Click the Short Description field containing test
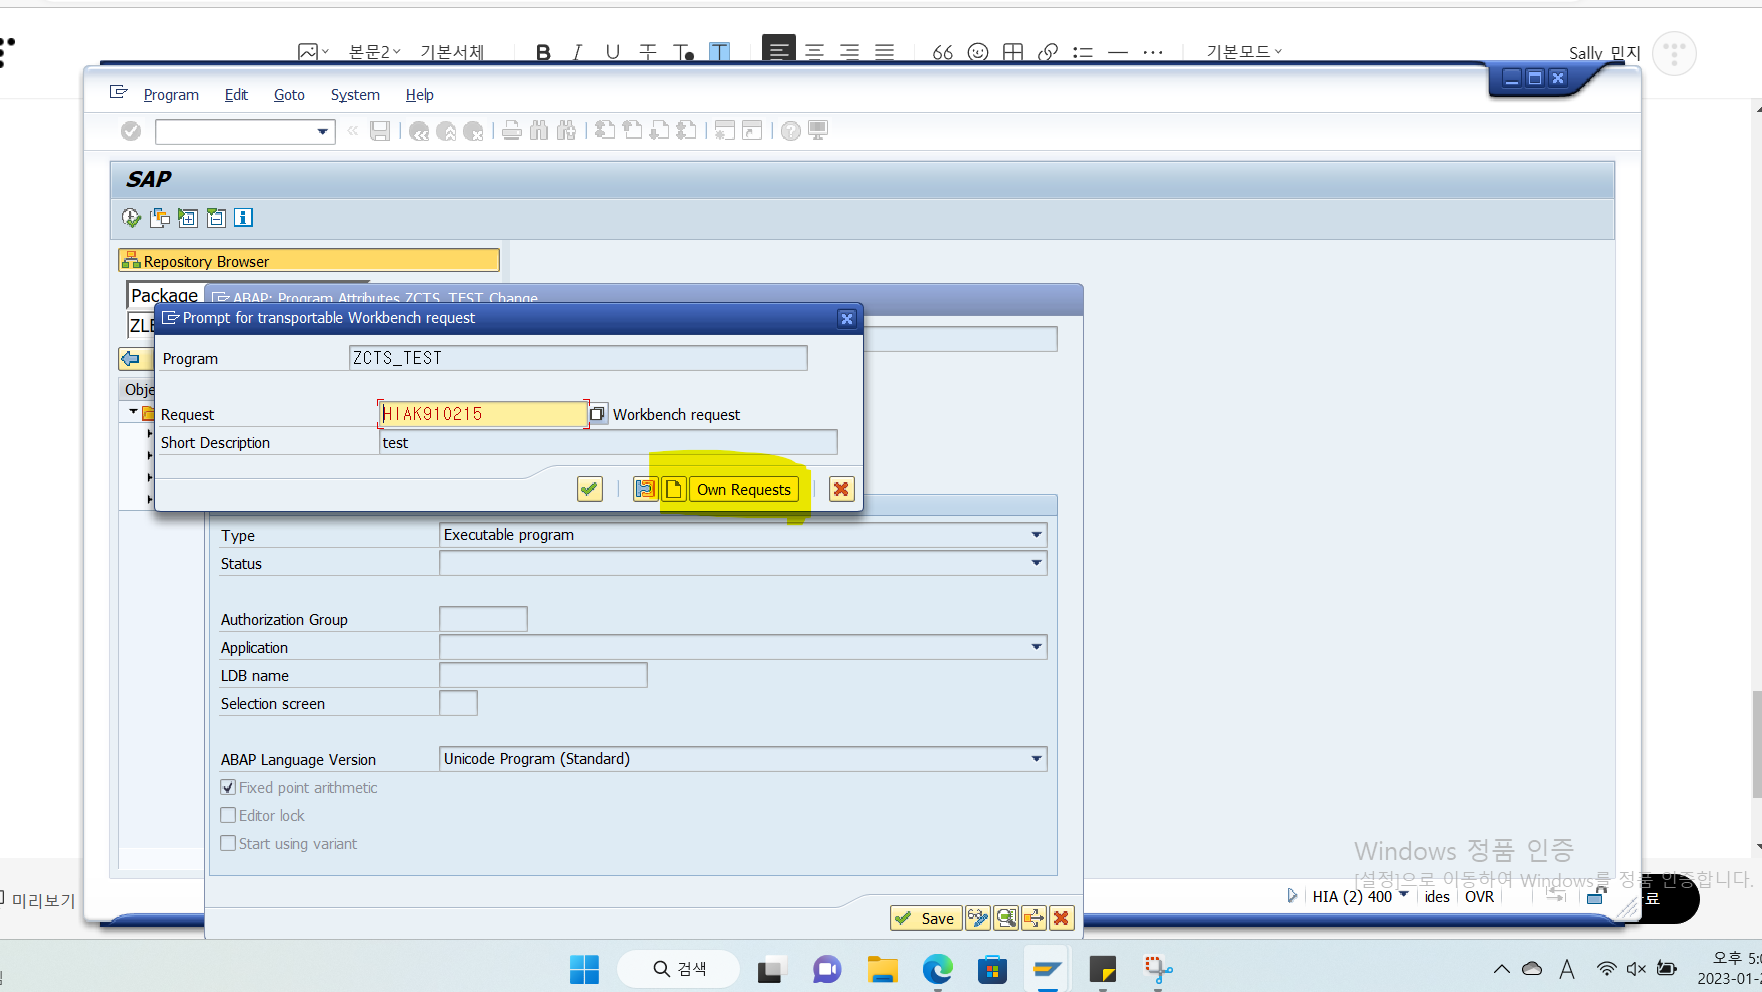Image resolution: width=1762 pixels, height=992 pixels. pos(608,443)
